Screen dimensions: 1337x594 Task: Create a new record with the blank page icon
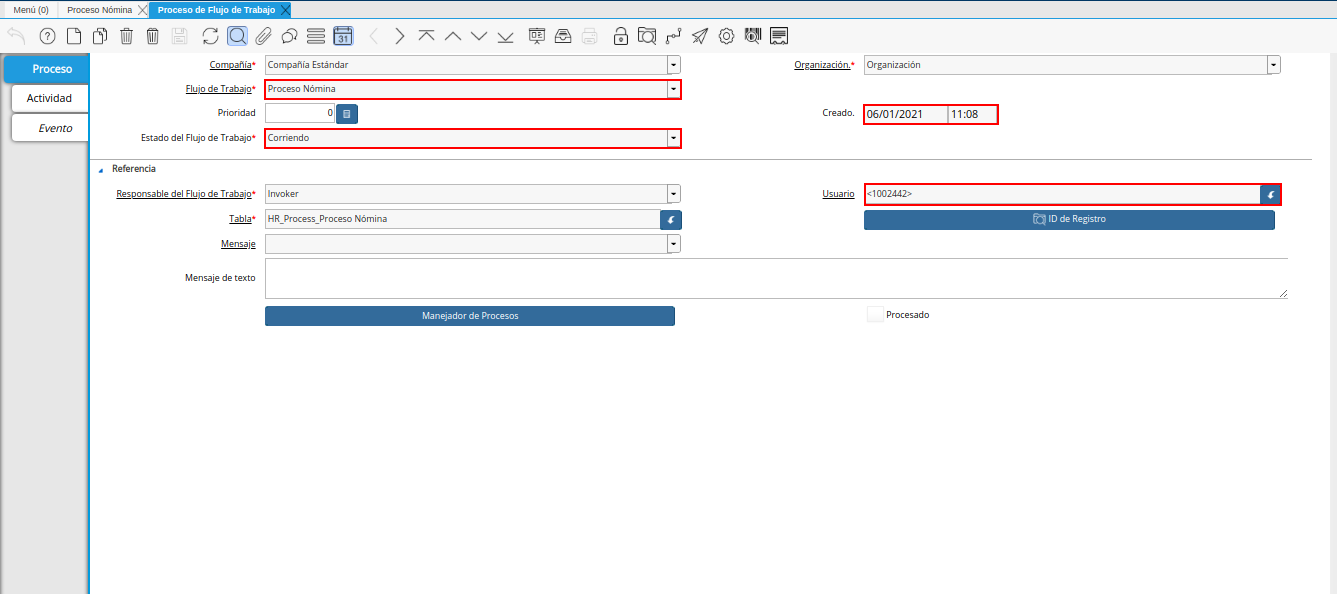(74, 37)
